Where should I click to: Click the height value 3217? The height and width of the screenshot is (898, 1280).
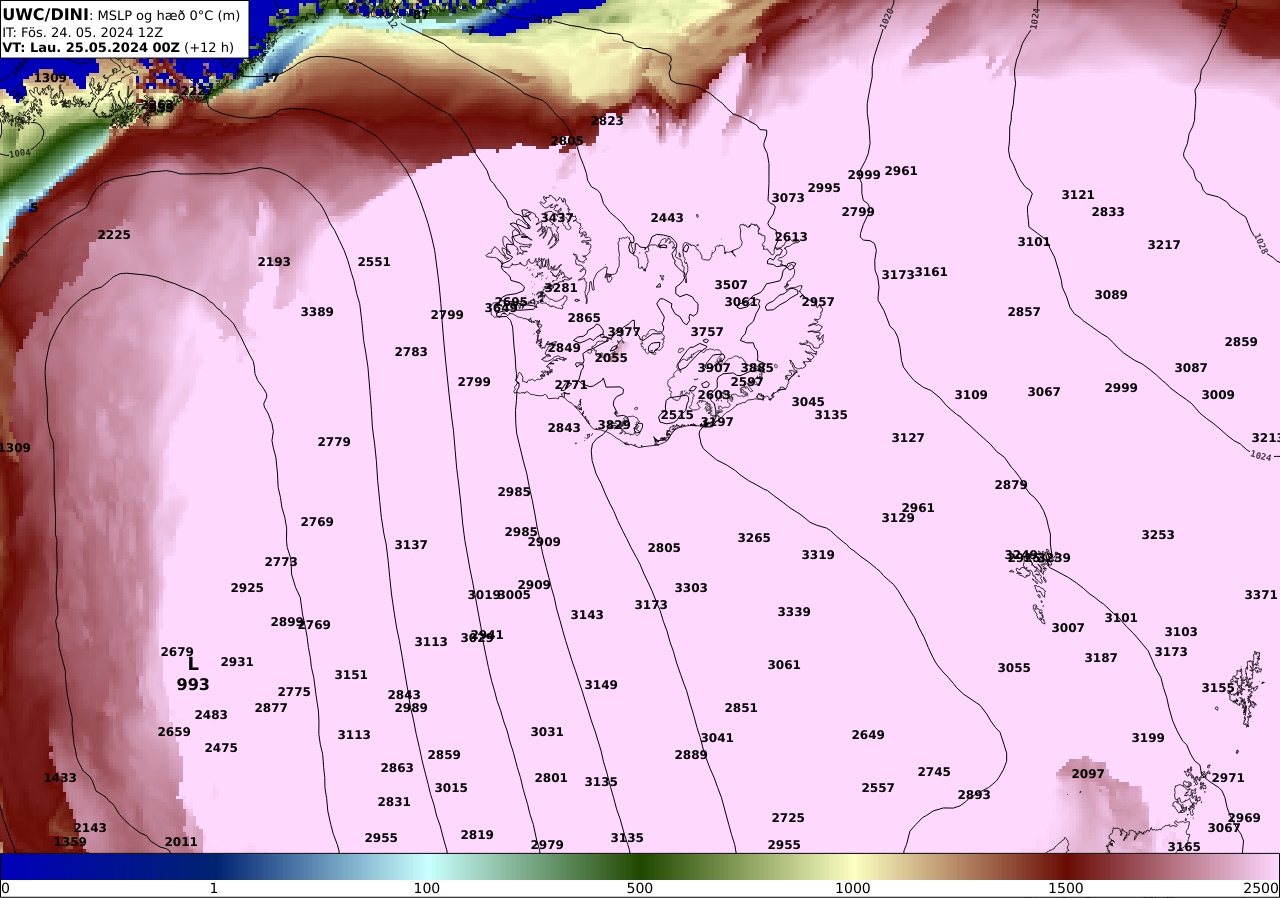click(x=1164, y=245)
